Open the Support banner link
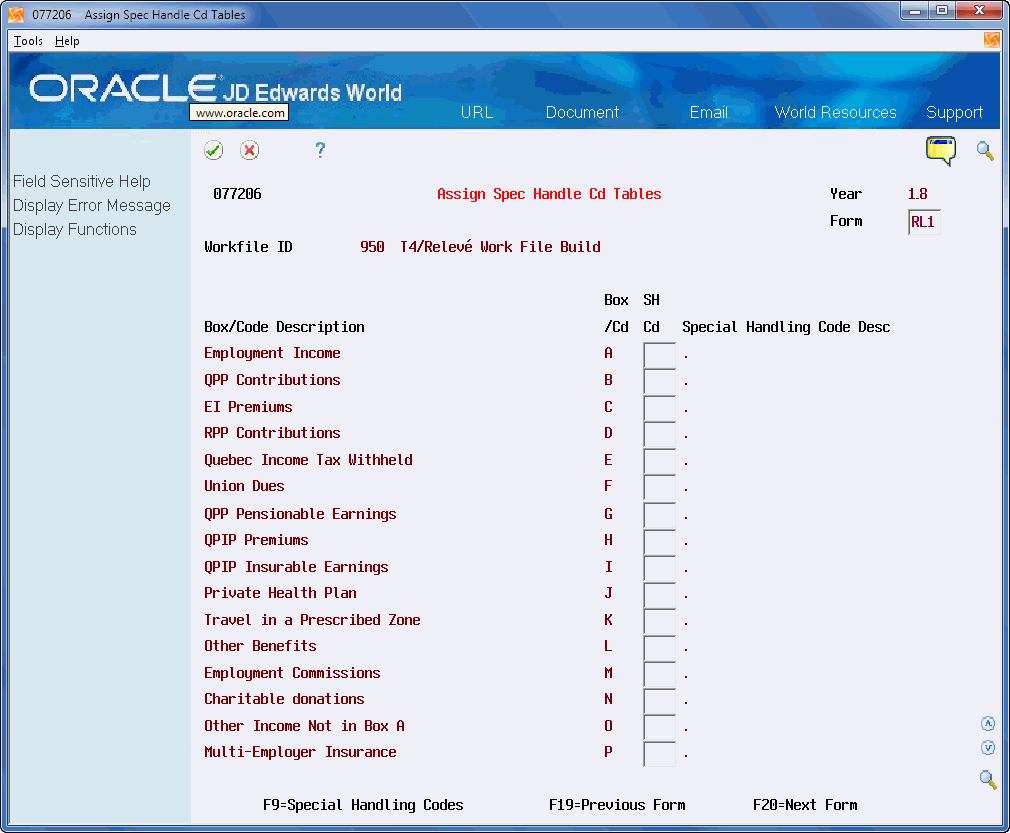 tap(954, 113)
